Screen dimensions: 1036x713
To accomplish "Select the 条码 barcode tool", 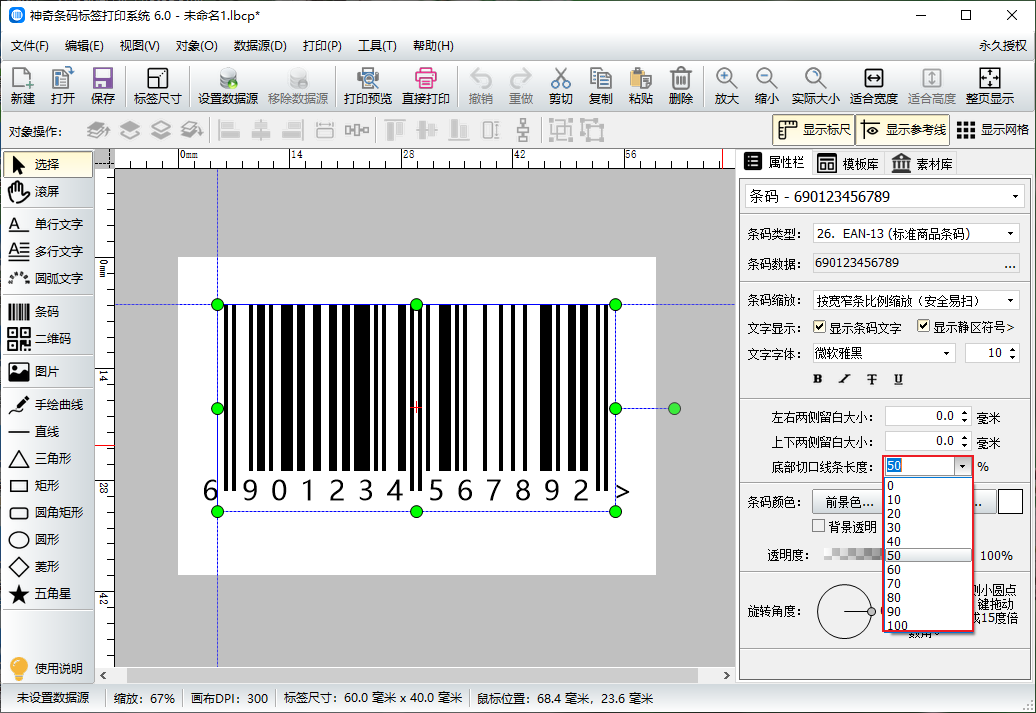I will (x=48, y=311).
